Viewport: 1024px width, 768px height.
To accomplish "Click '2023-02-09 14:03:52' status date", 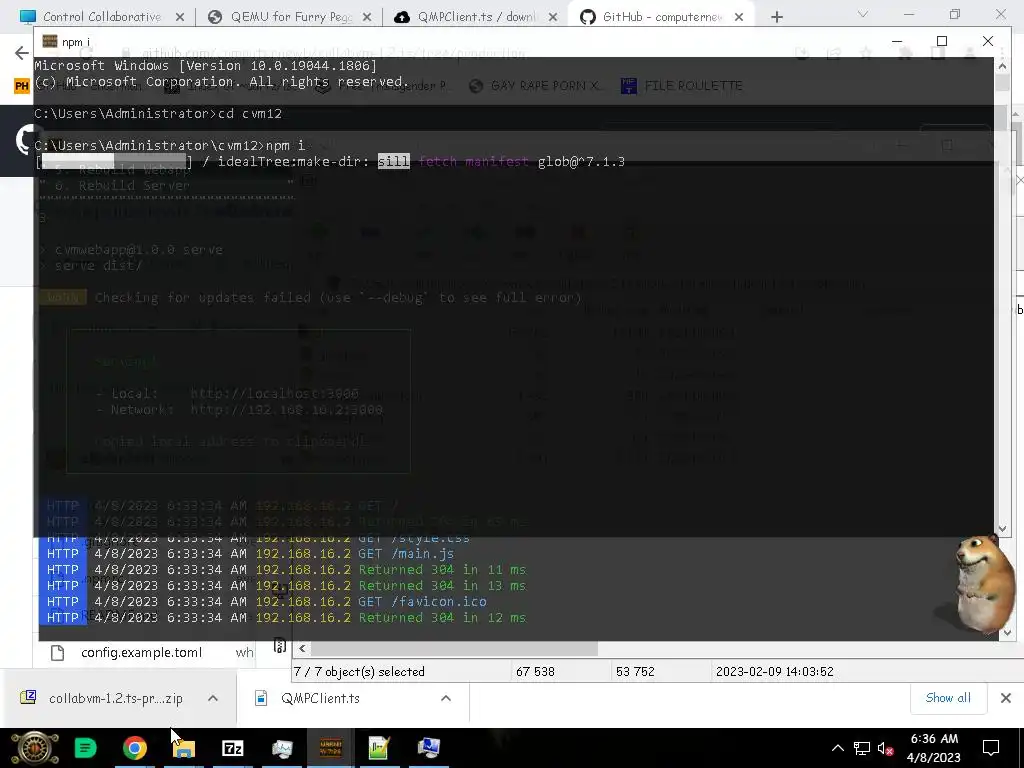I will tap(775, 671).
